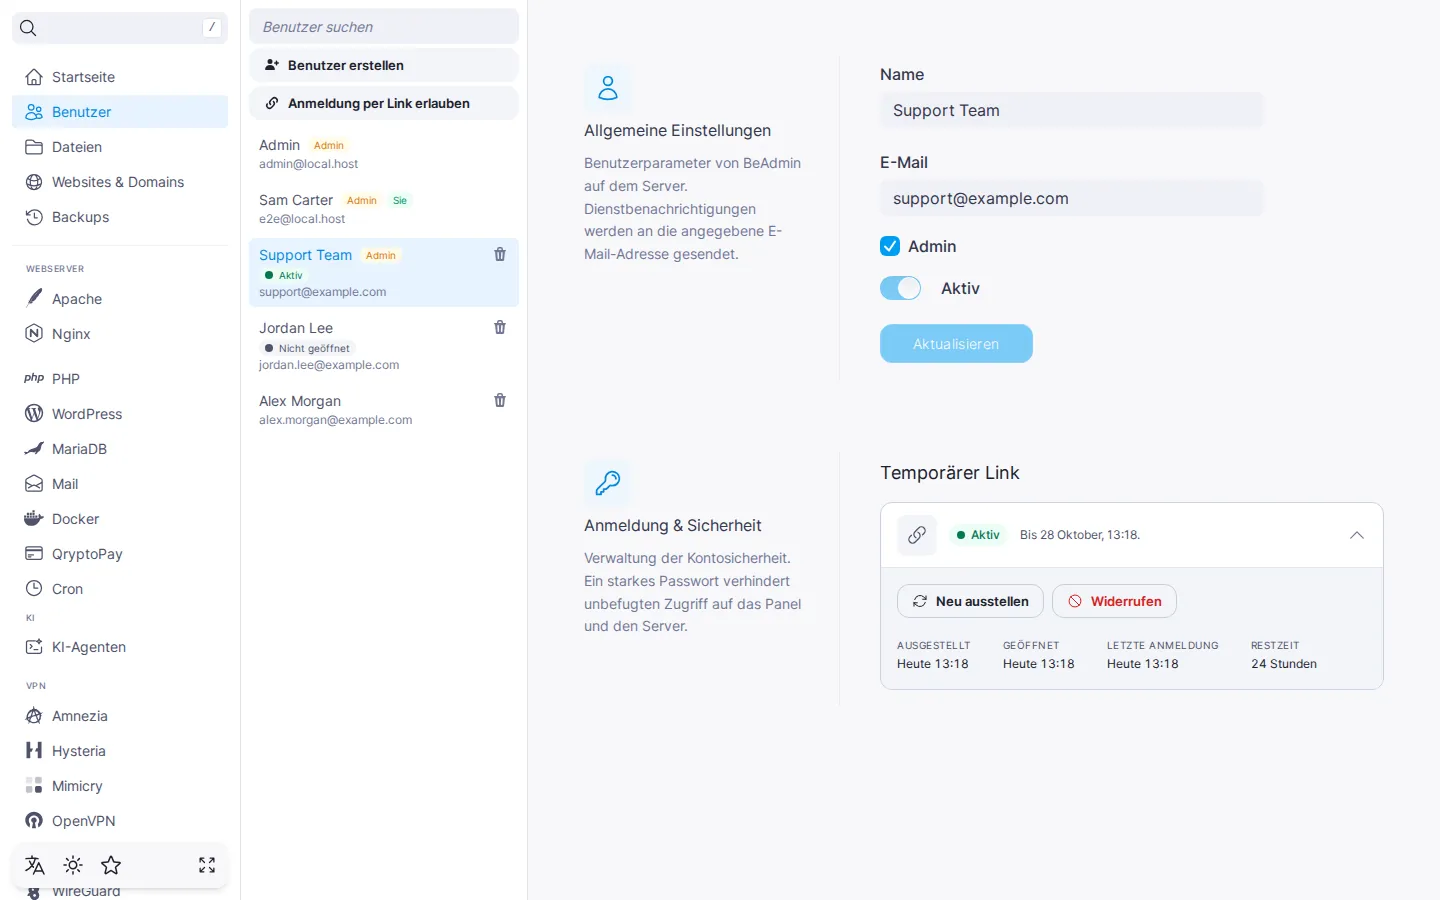Select the Sam Carter user
Screen dimensions: 1440x900
384,209
